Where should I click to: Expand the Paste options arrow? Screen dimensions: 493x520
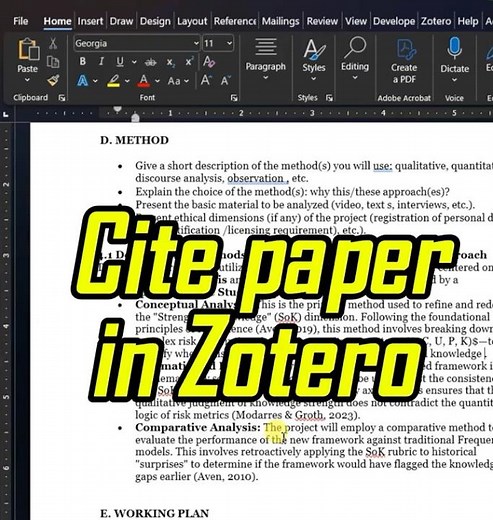tap(27, 80)
